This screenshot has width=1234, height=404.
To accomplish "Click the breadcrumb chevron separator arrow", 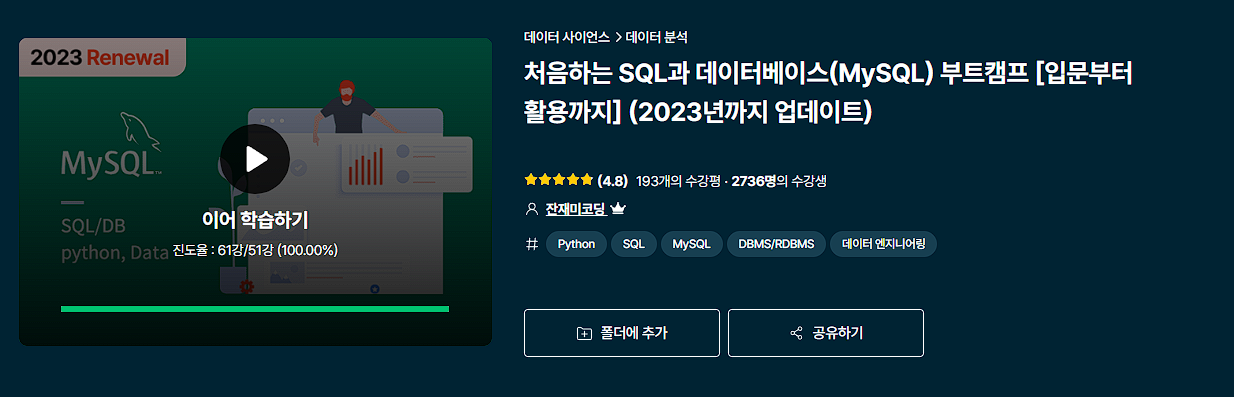I will 618,38.
